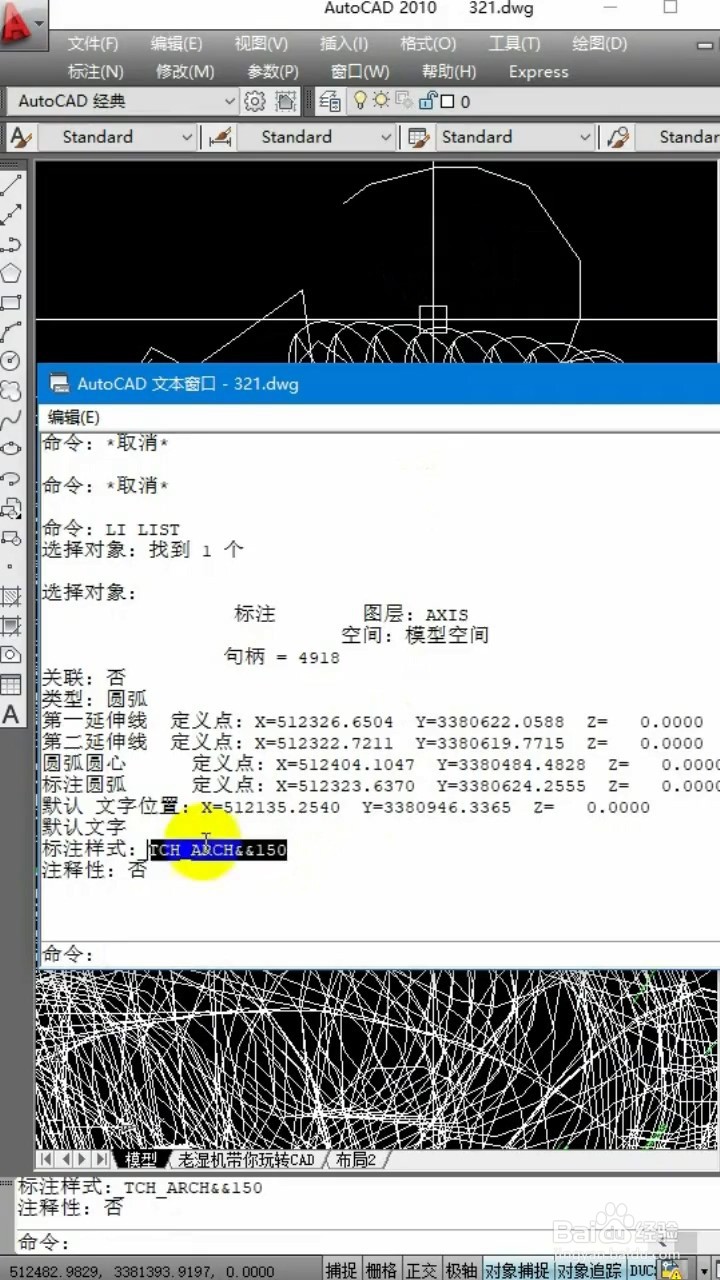This screenshot has height=1280, width=720.
Task: Expand the text style Standard dropdown
Action: 186,137
